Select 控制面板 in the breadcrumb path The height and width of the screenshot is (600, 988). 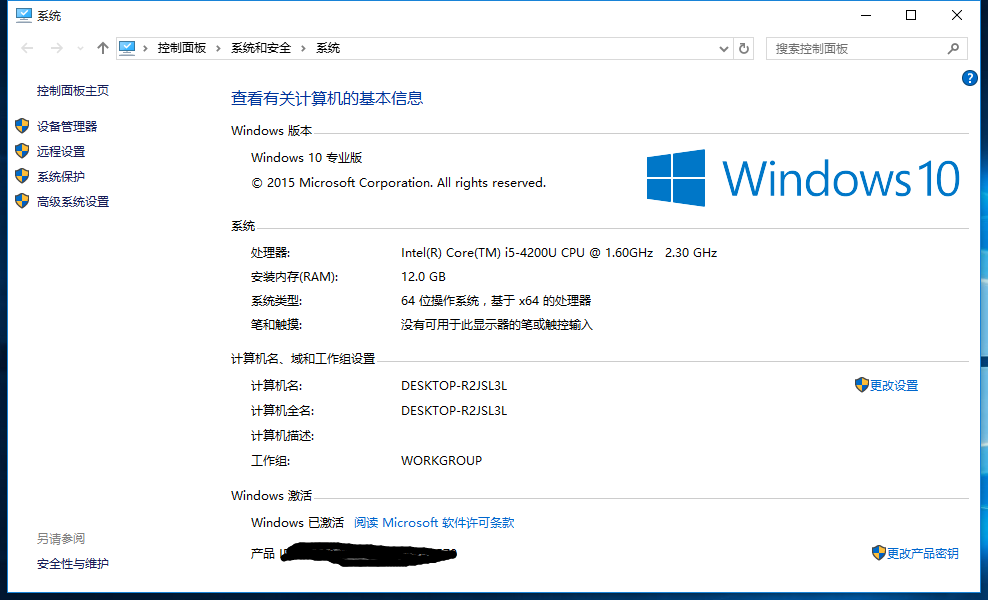click(x=182, y=48)
